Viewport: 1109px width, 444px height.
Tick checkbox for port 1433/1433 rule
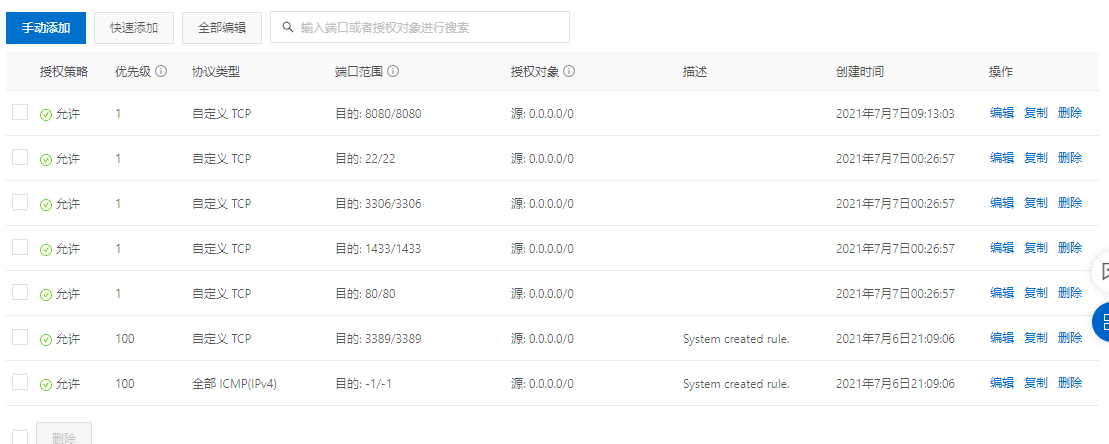coord(20,247)
